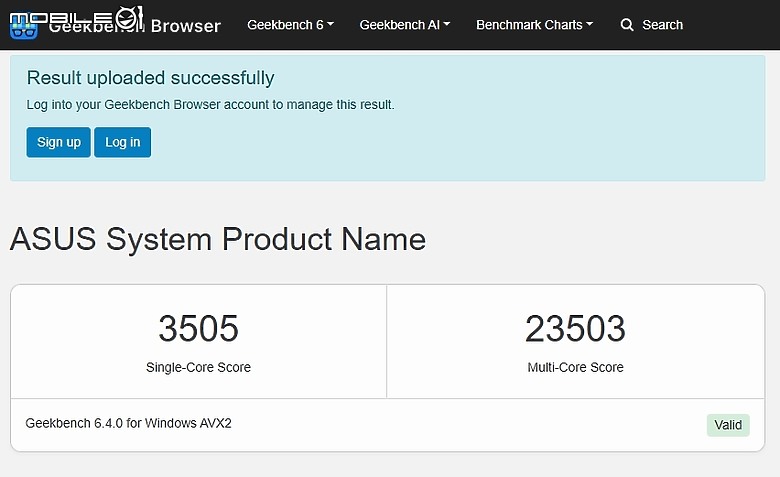Select the multi-core score 23503
This screenshot has height=477, width=780.
click(x=575, y=329)
